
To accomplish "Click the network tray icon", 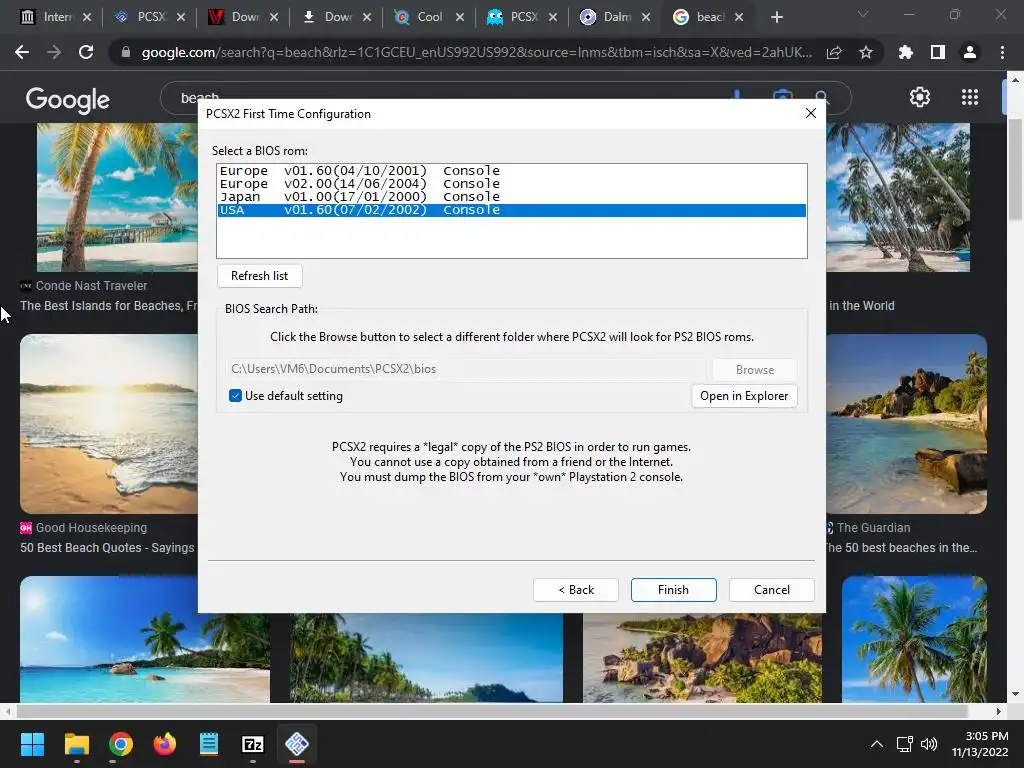I will point(904,744).
